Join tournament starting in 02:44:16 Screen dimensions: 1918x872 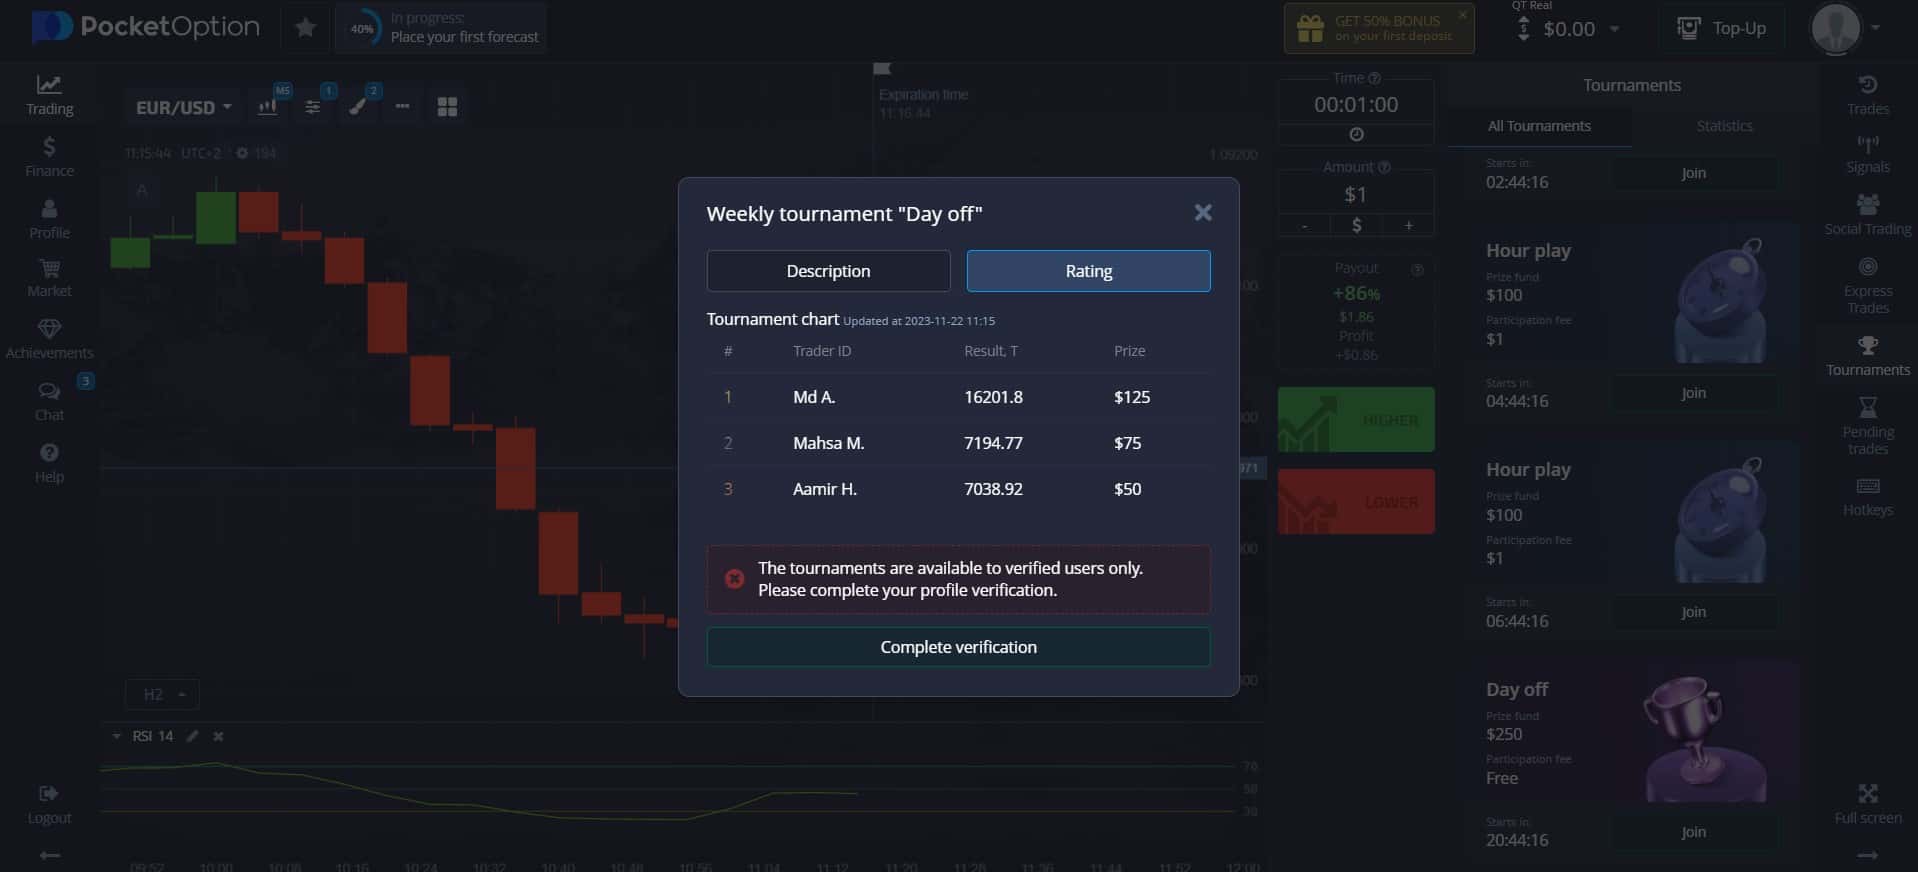point(1693,173)
